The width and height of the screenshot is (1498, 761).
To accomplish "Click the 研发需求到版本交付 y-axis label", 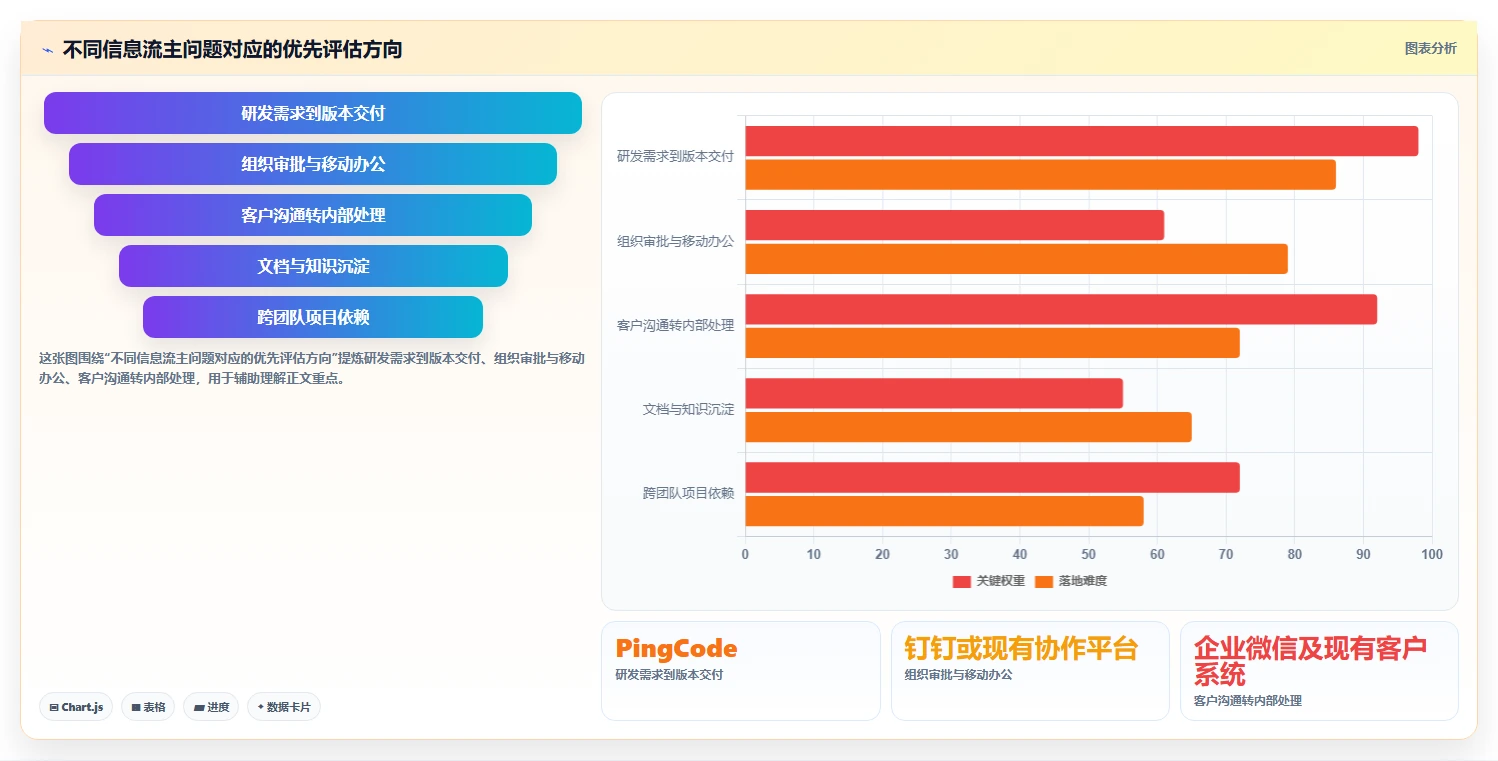I will (675, 157).
